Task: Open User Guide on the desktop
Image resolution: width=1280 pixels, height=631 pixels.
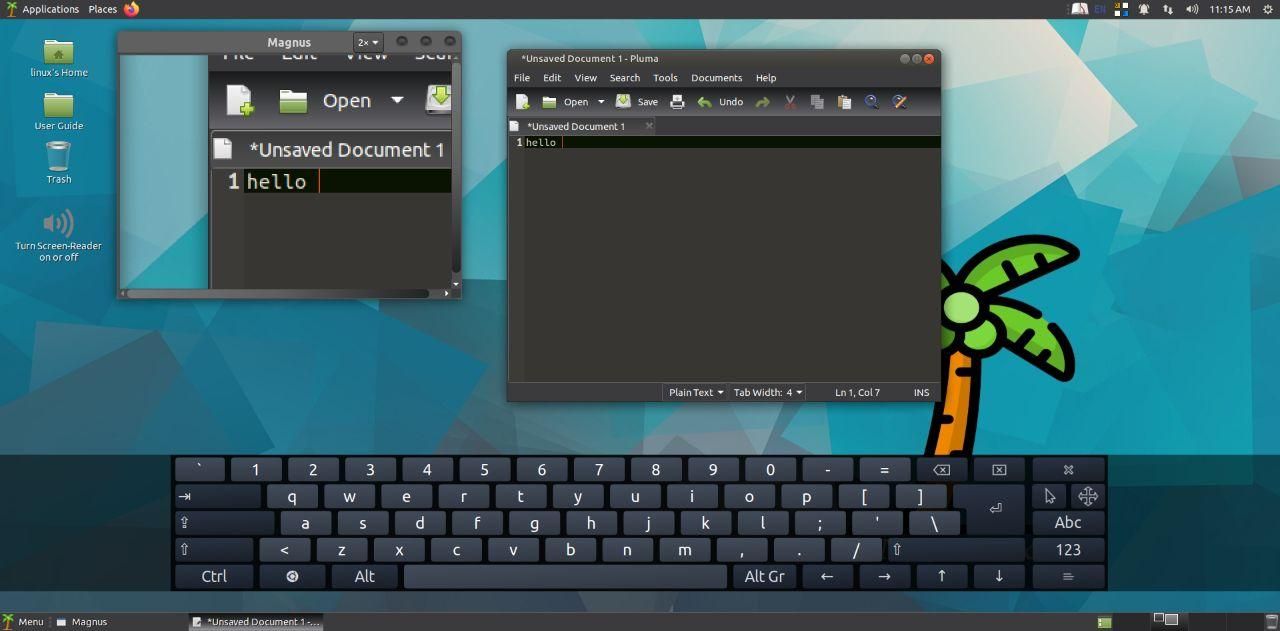Action: point(58,111)
